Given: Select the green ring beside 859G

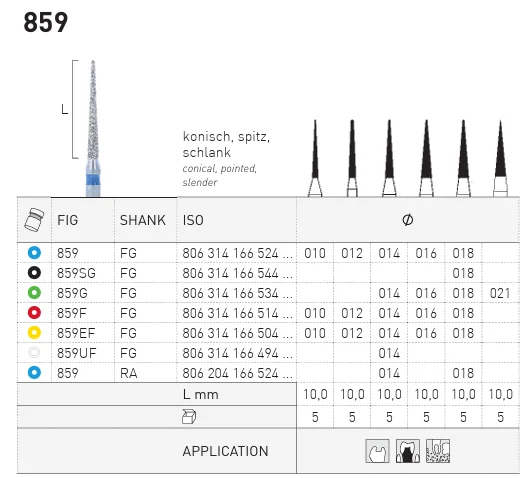Looking at the screenshot, I should coord(34,293).
